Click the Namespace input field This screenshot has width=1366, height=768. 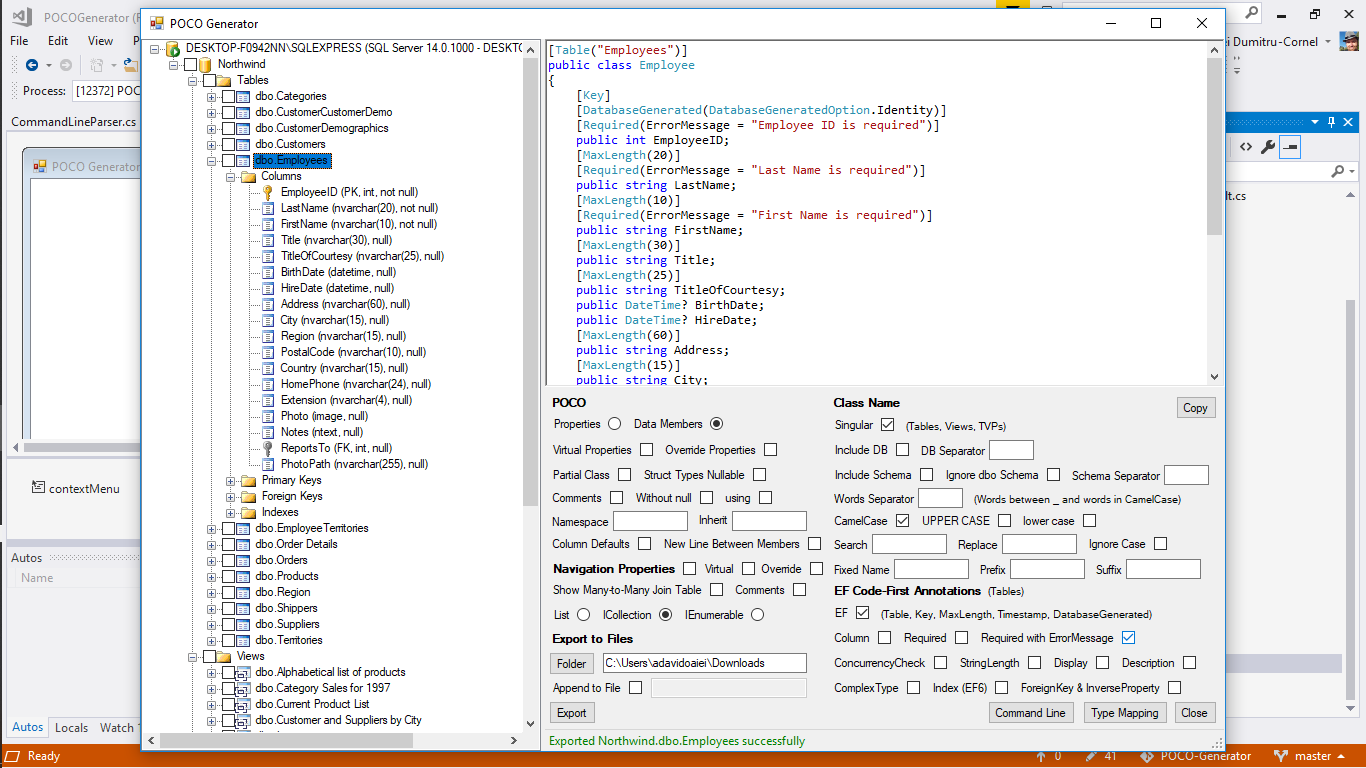point(650,521)
